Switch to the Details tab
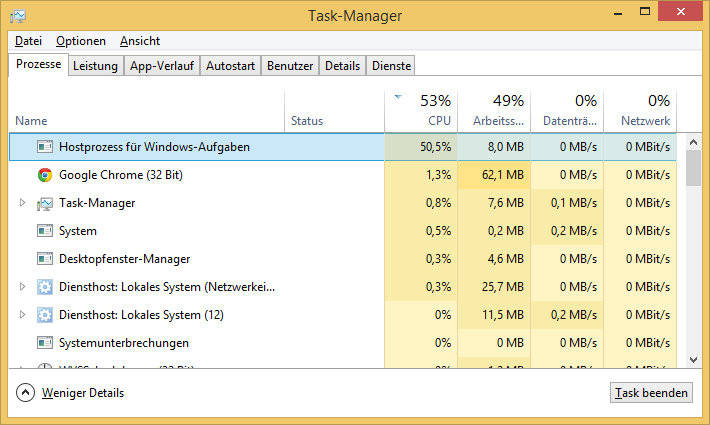The width and height of the screenshot is (710, 425). click(342, 66)
